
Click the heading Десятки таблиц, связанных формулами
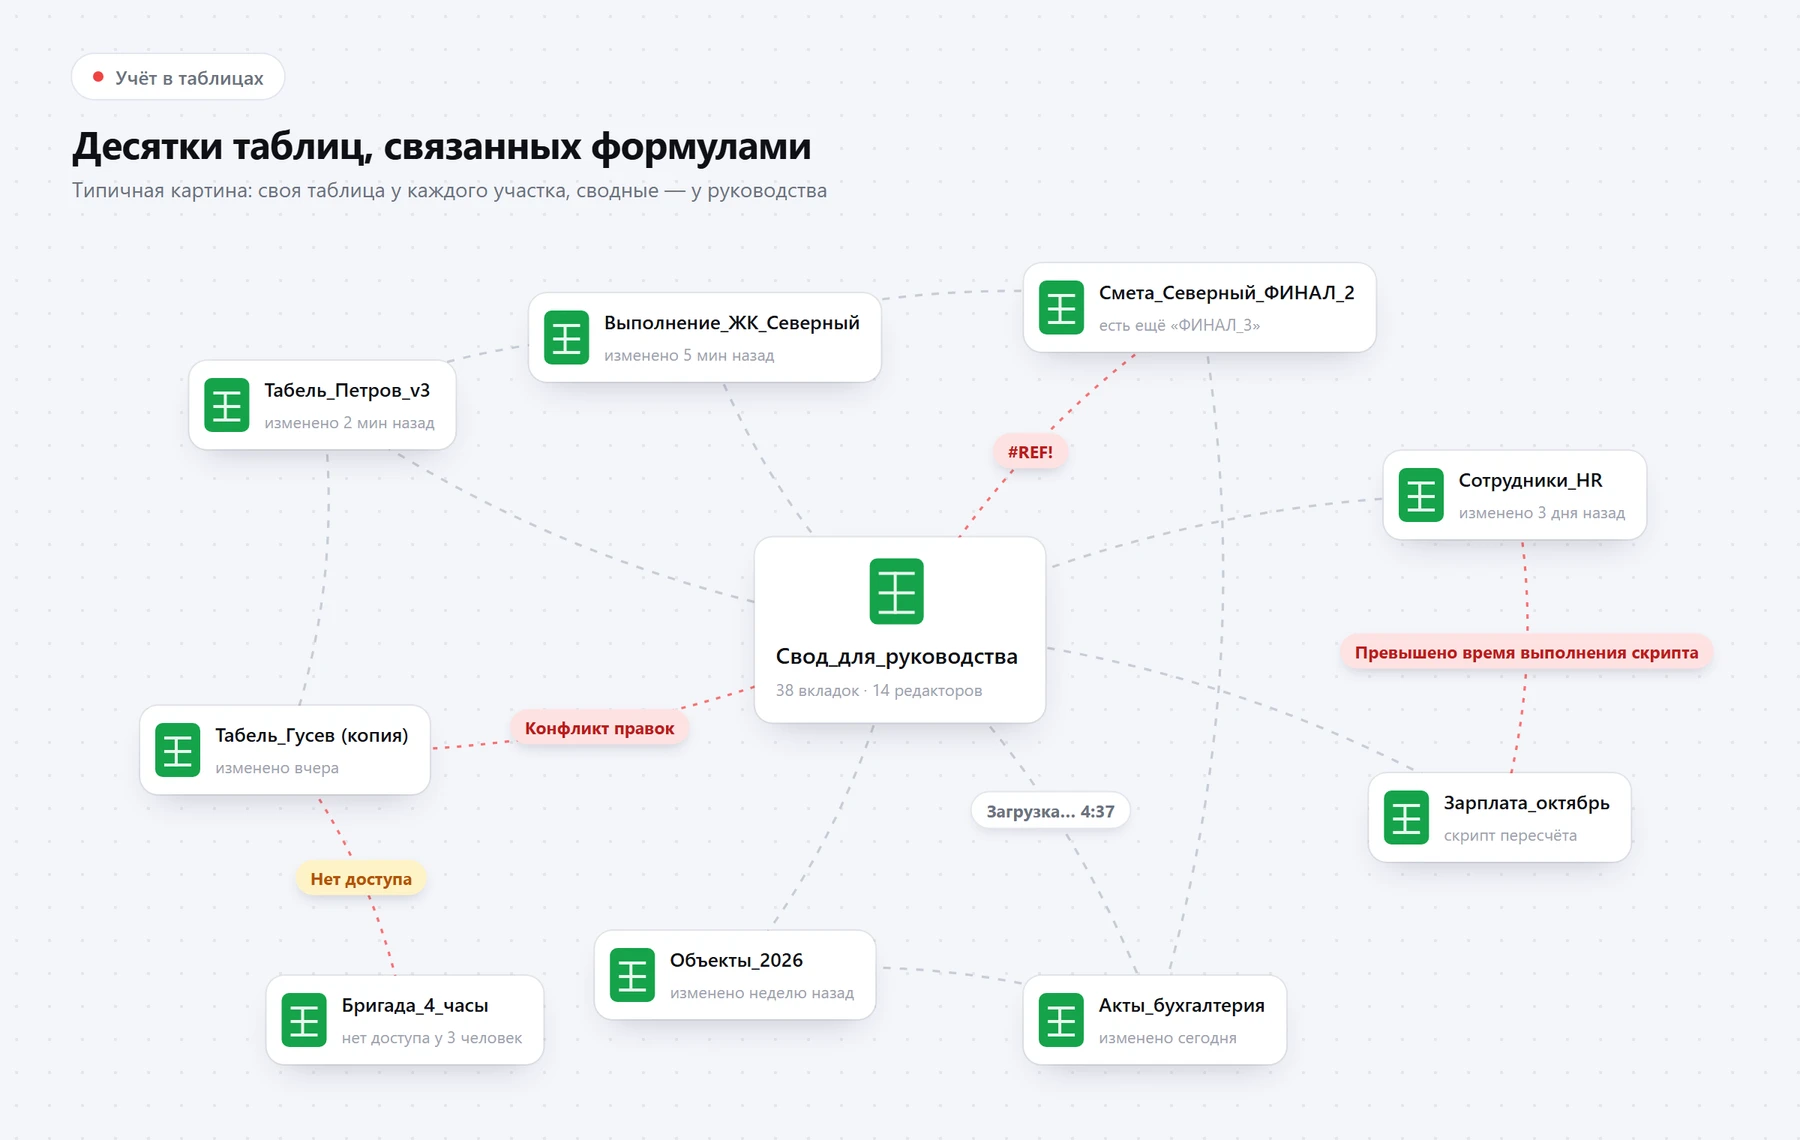point(442,146)
